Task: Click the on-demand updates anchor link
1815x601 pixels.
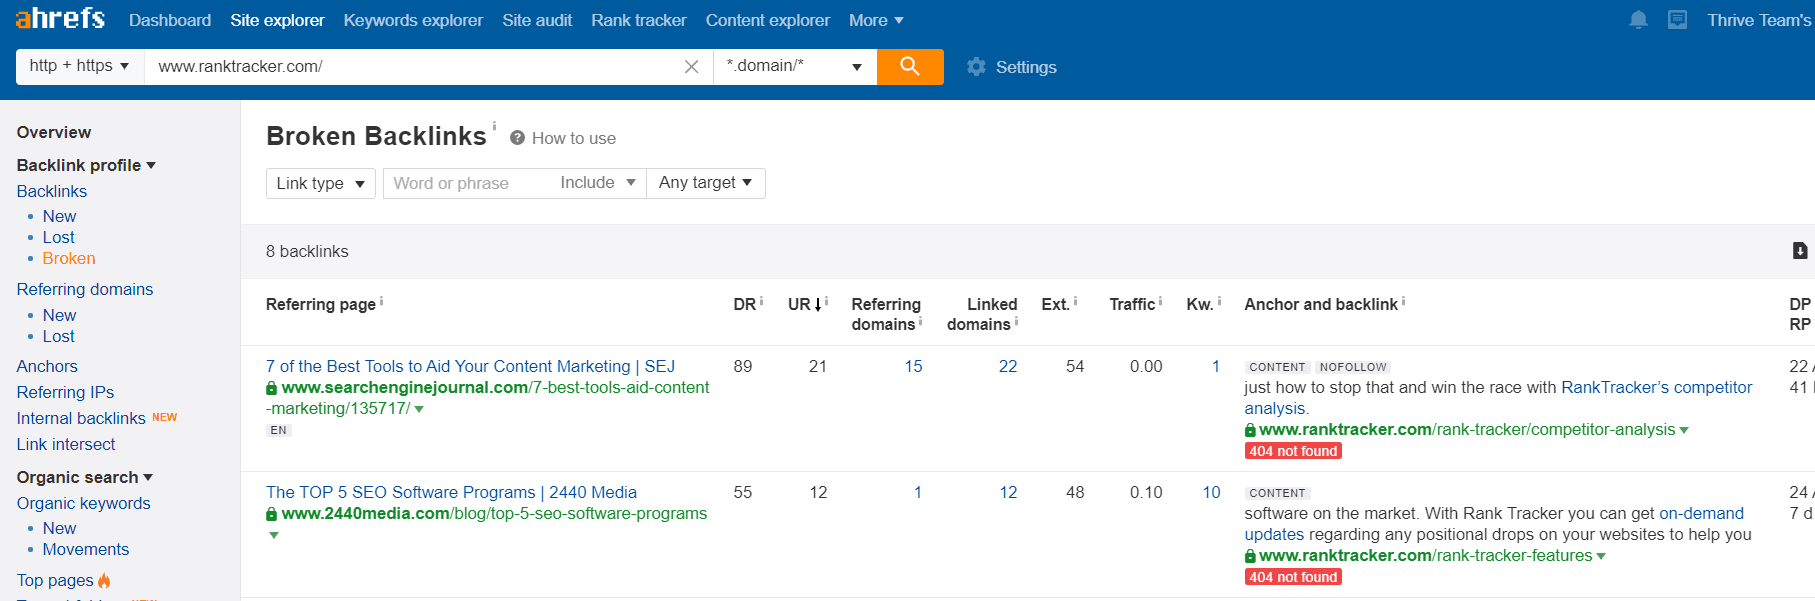Action: 1701,513
